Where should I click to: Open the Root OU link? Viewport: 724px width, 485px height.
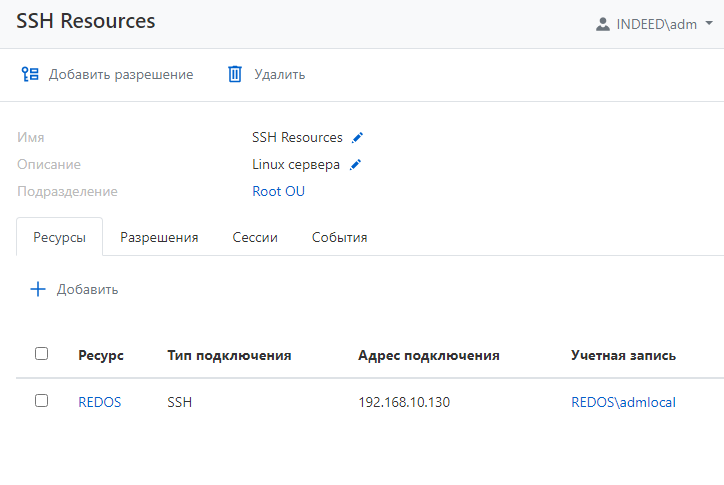pos(278,191)
